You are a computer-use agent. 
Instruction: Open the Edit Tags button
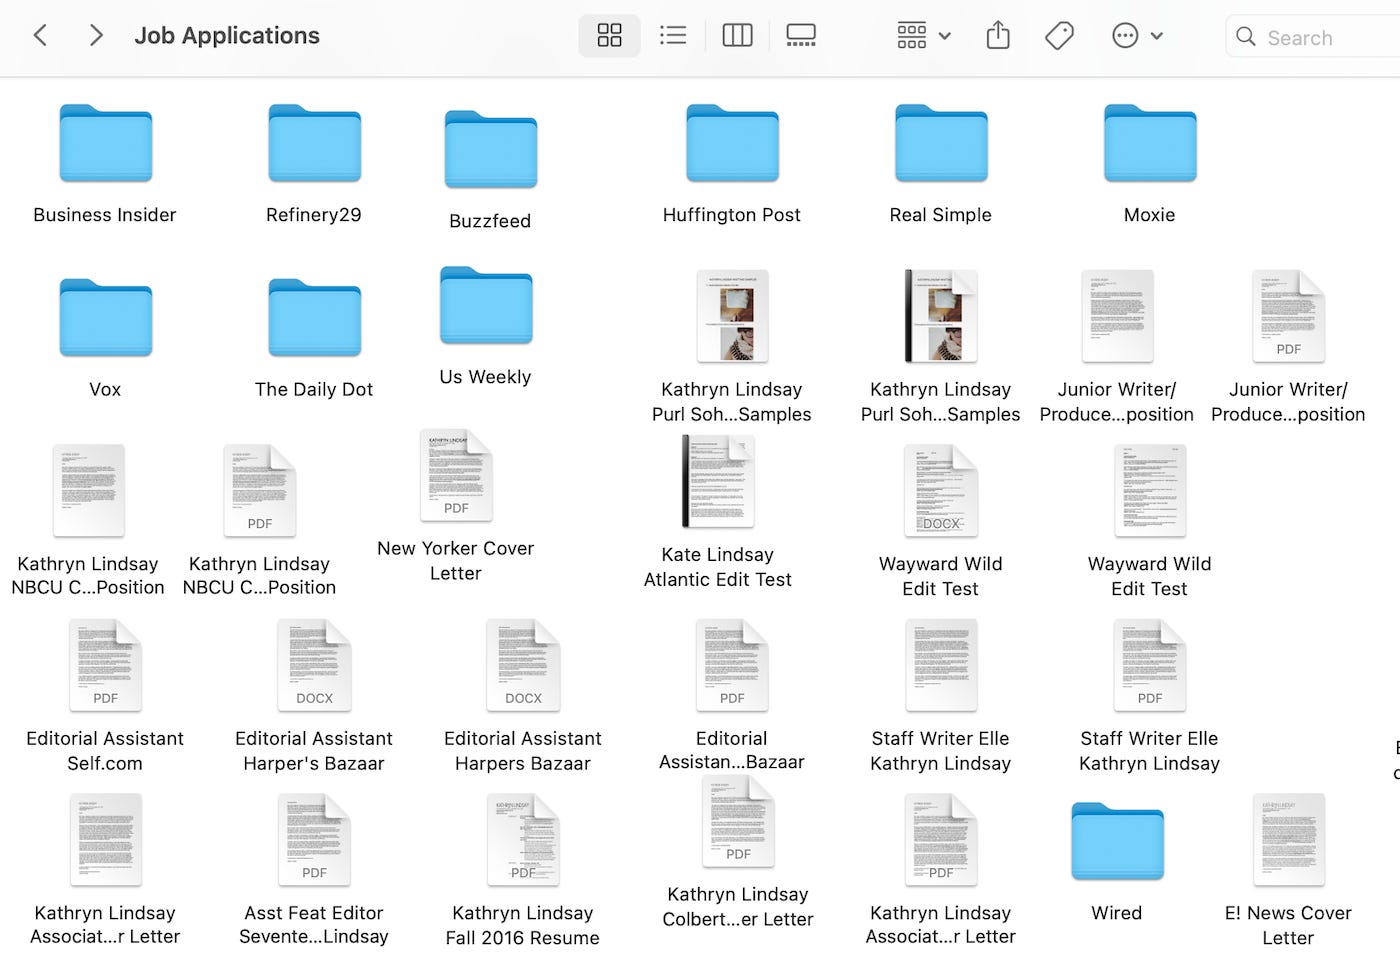click(x=1059, y=36)
